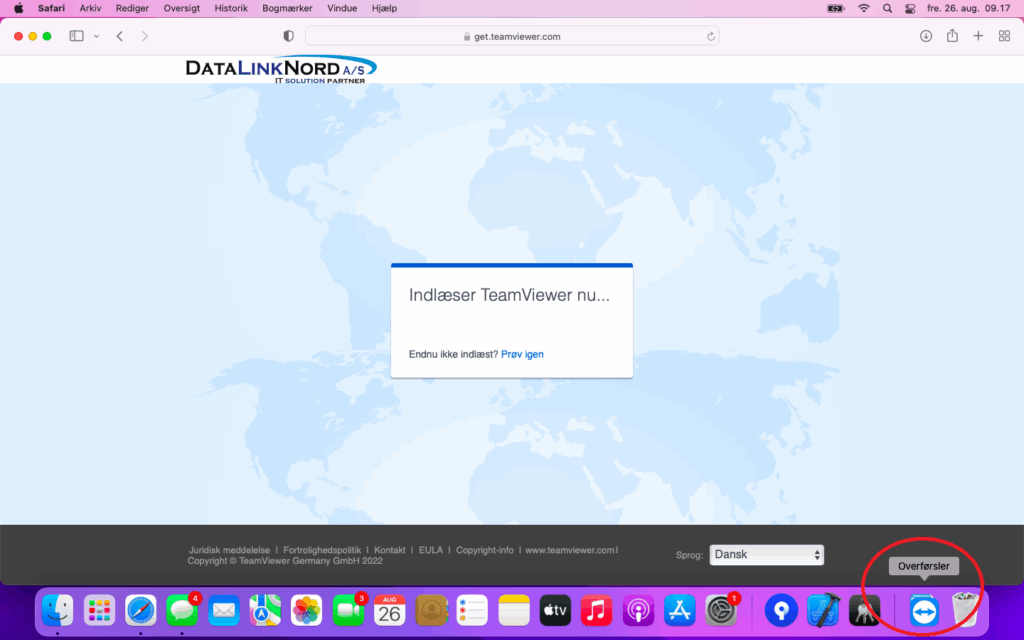
Task: Reload the page with the refresh icon
Action: click(711, 36)
